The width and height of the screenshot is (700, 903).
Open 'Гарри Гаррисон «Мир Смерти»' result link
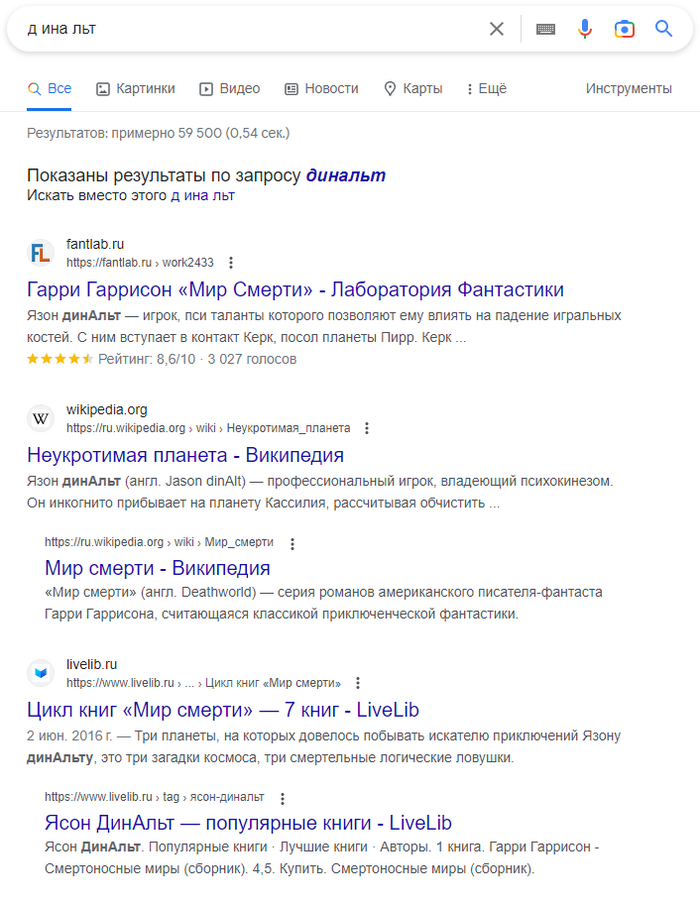pyautogui.click(x=295, y=290)
